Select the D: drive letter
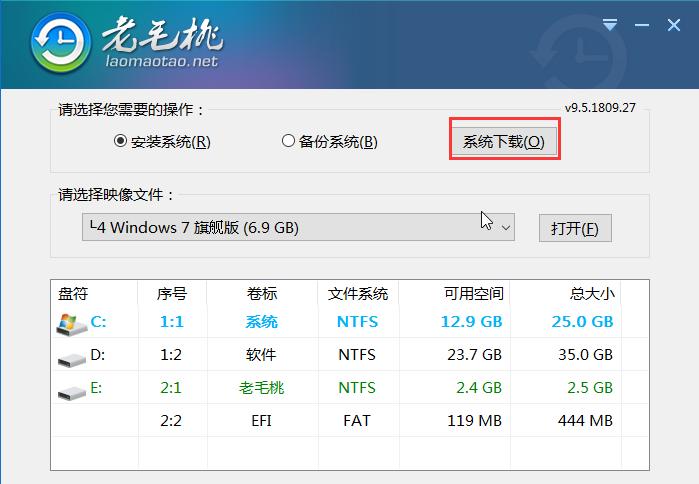The image size is (699, 484). coord(98,354)
